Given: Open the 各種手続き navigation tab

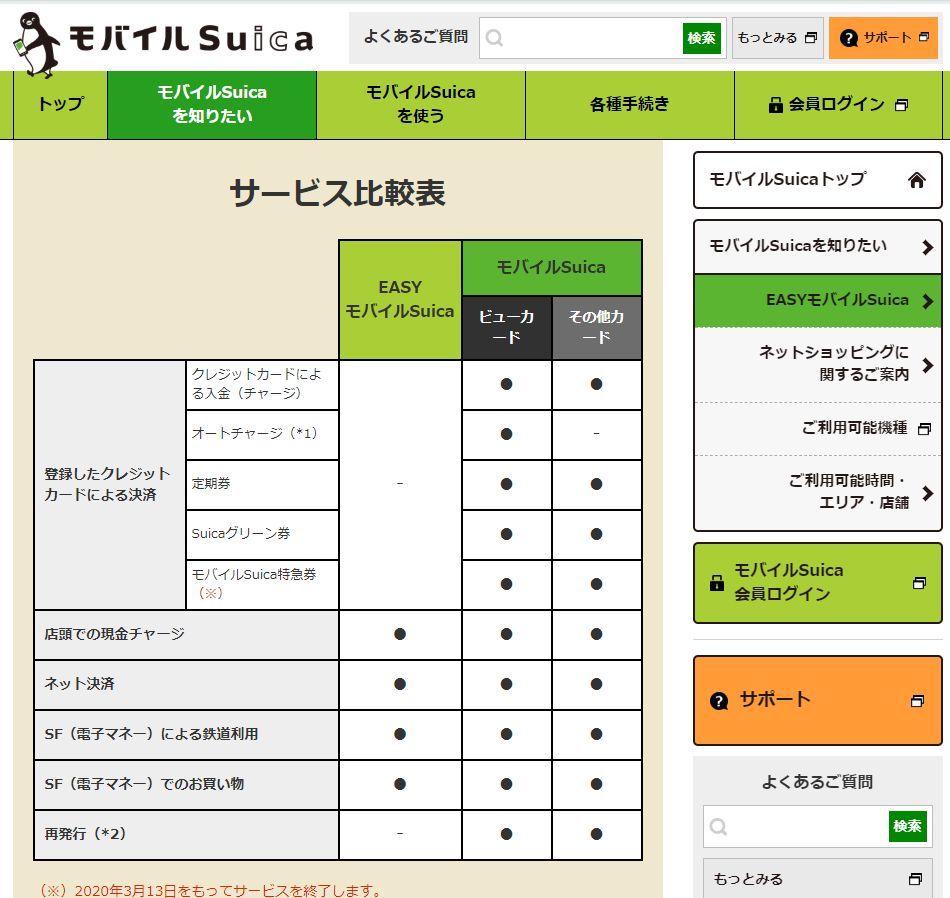Looking at the screenshot, I should tap(629, 104).
